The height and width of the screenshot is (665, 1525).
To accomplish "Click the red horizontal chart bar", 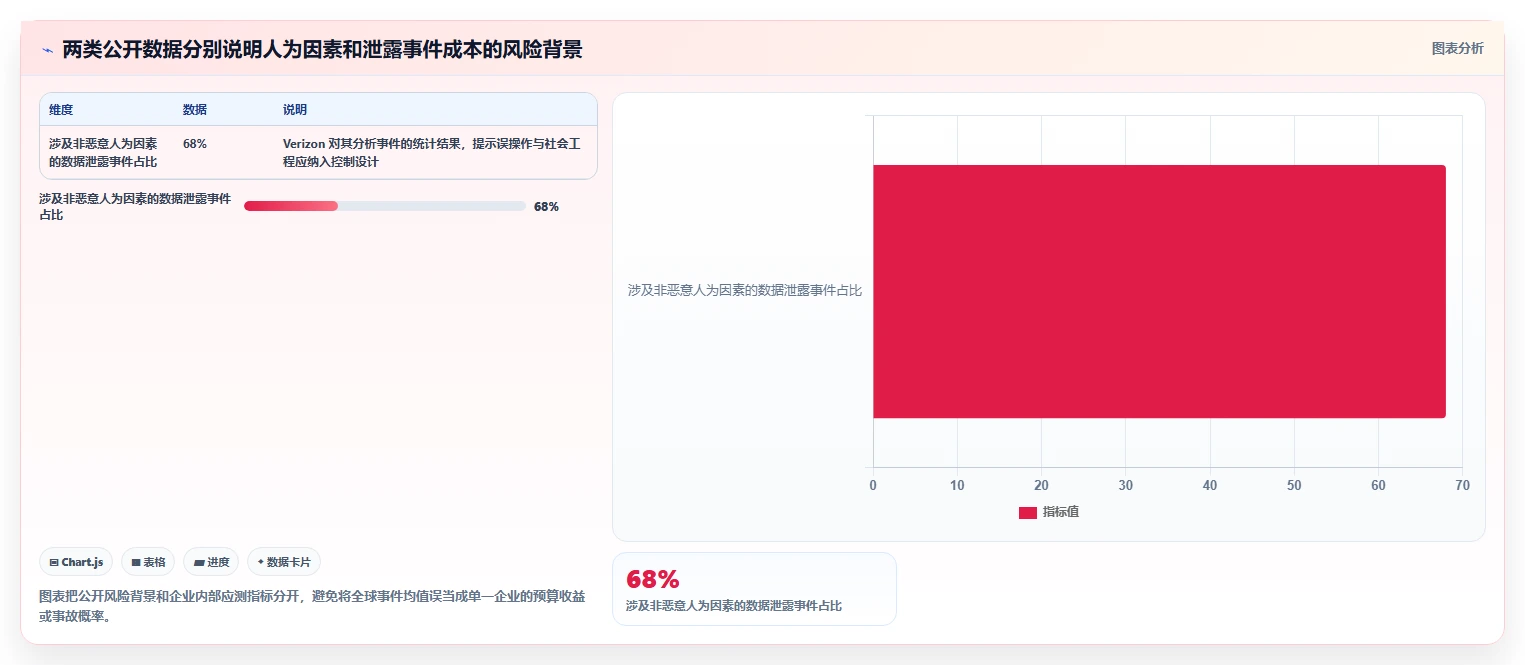I will tap(1159, 291).
